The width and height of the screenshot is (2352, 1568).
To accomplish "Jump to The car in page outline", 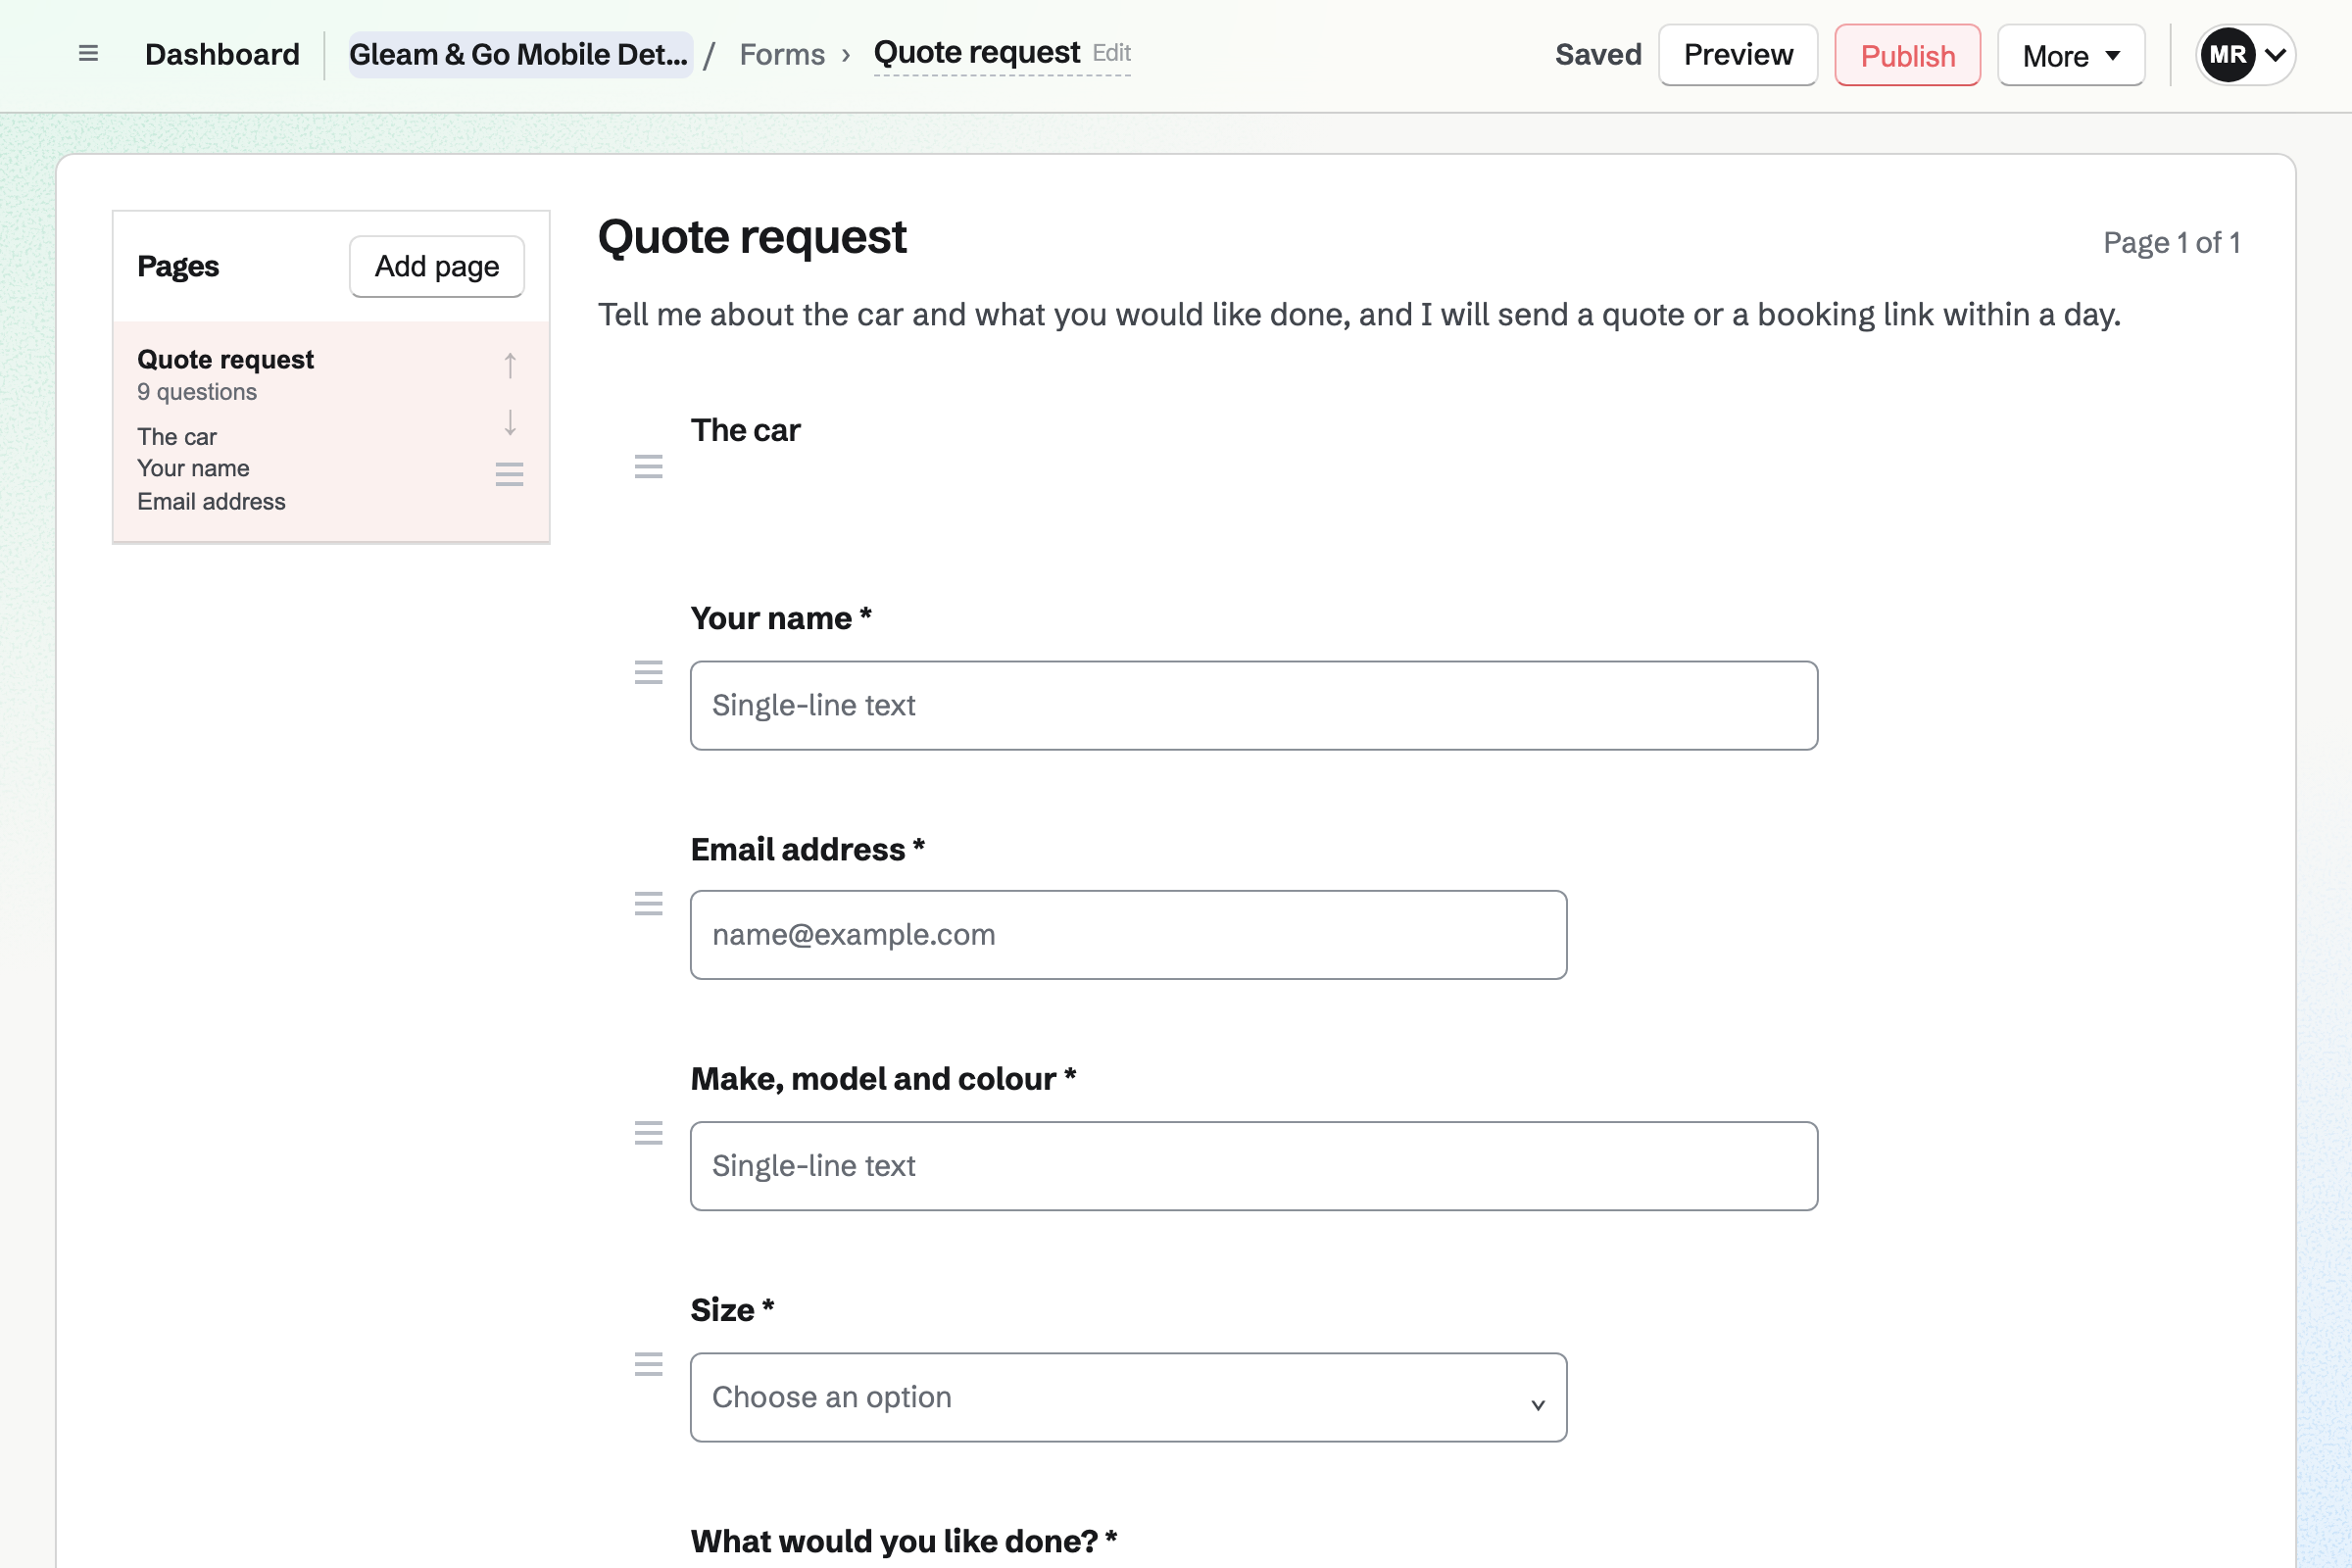I will click(177, 437).
